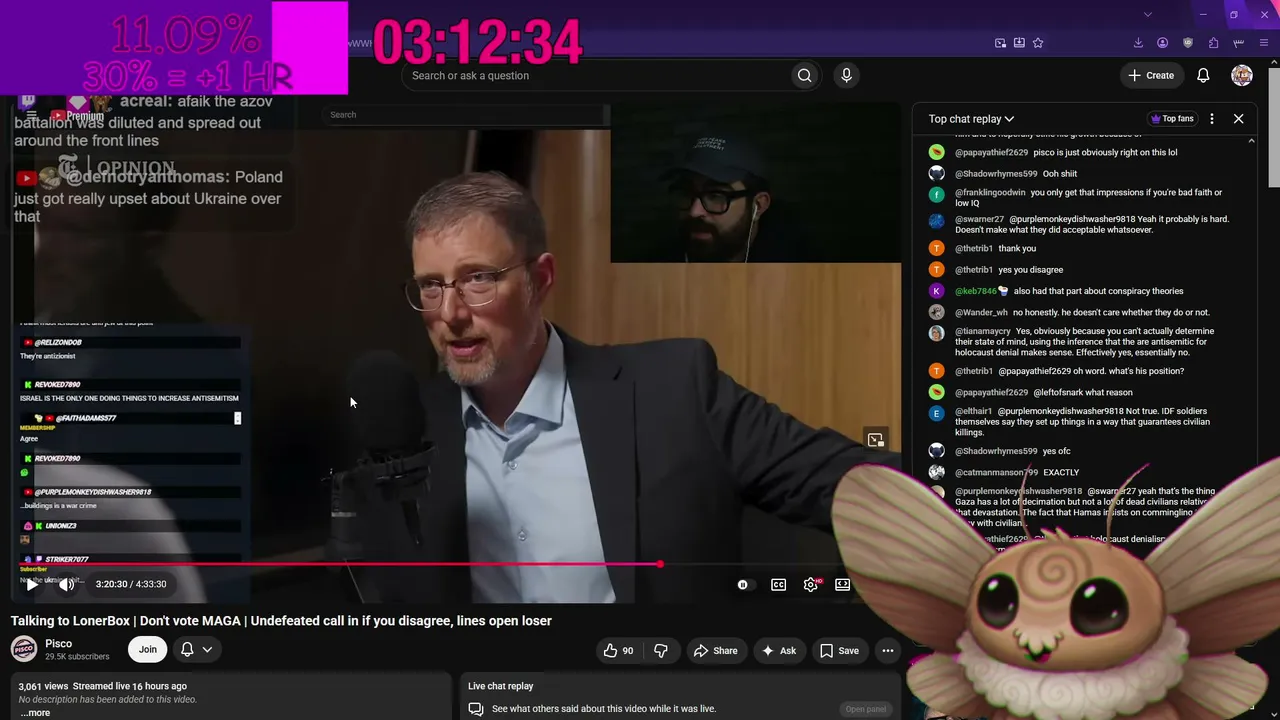This screenshot has height=720, width=1280.
Task: Select the 'thank you' message by @thetrib1
Action: click(1017, 249)
